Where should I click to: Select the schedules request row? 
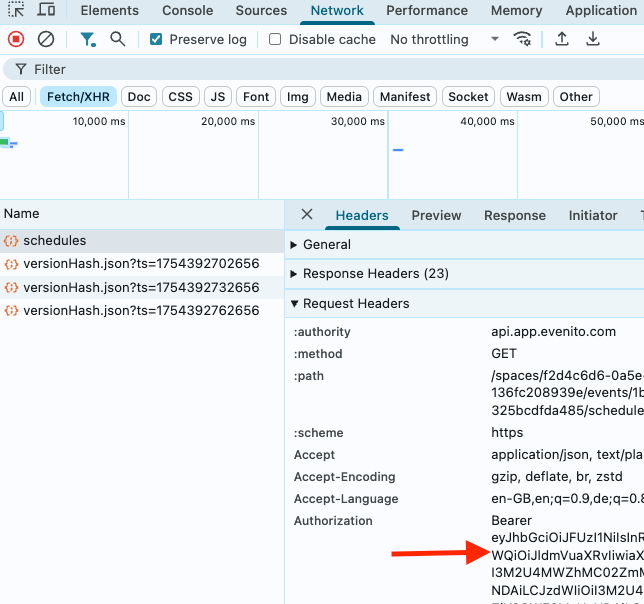pyautogui.click(x=55, y=241)
